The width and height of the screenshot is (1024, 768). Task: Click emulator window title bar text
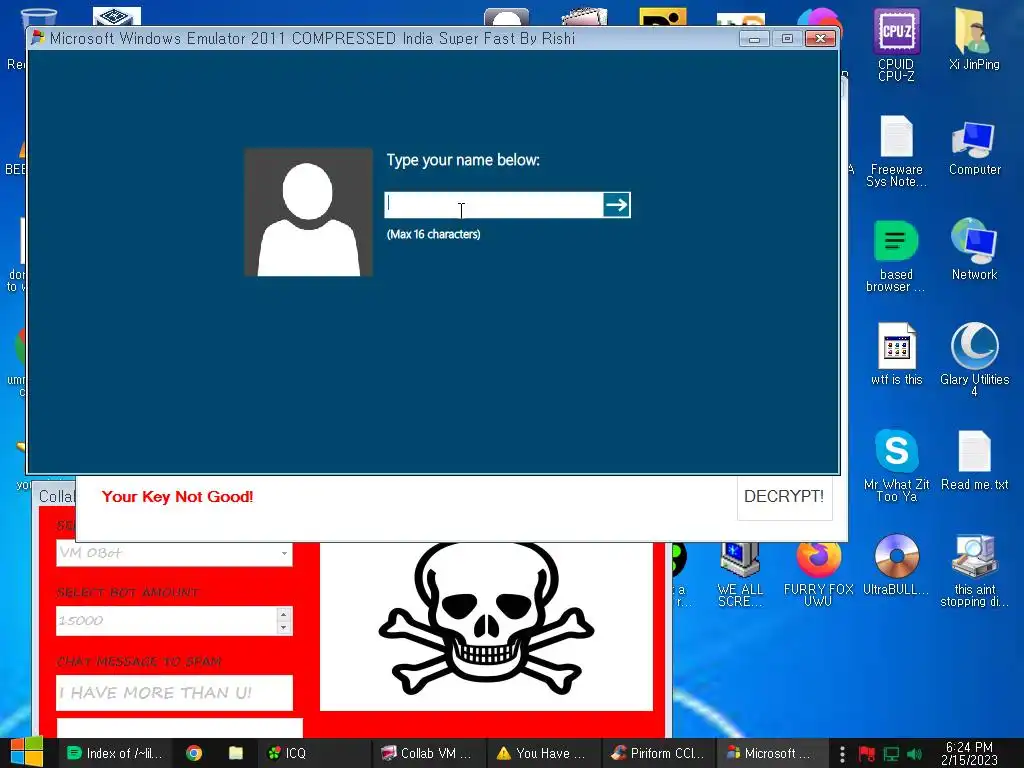[x=313, y=39]
